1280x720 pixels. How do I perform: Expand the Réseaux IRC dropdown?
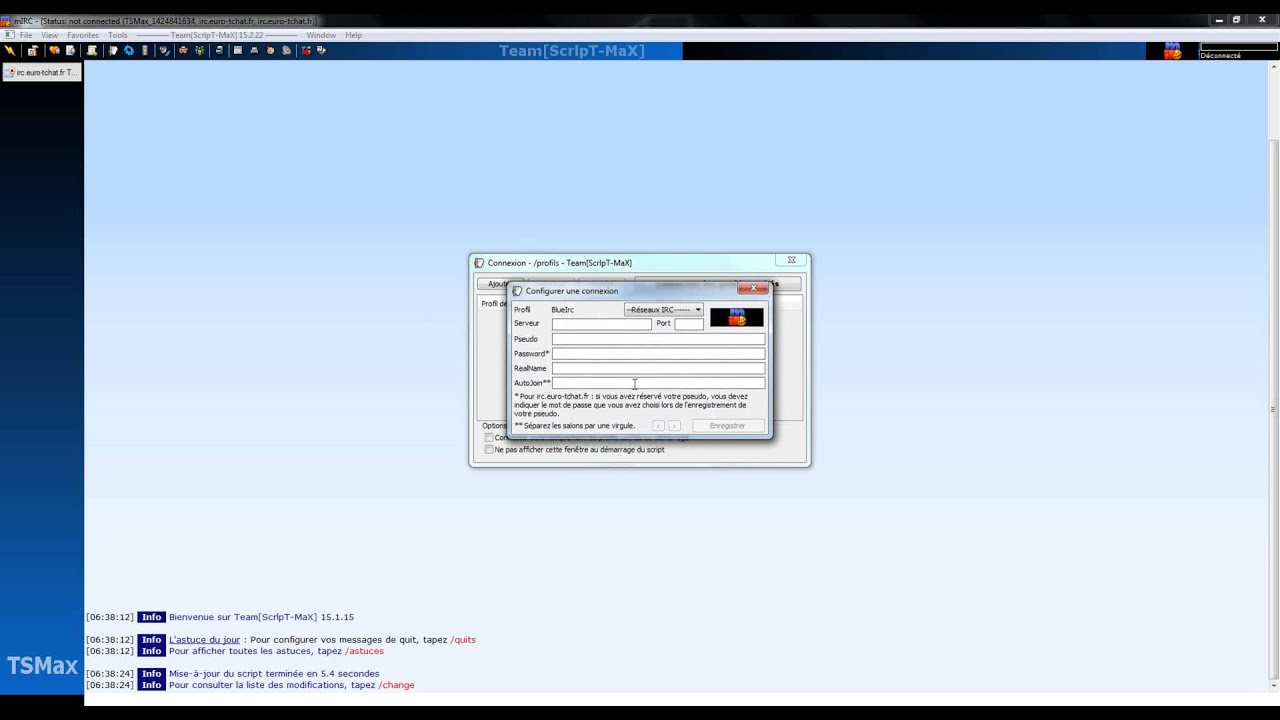pos(664,310)
